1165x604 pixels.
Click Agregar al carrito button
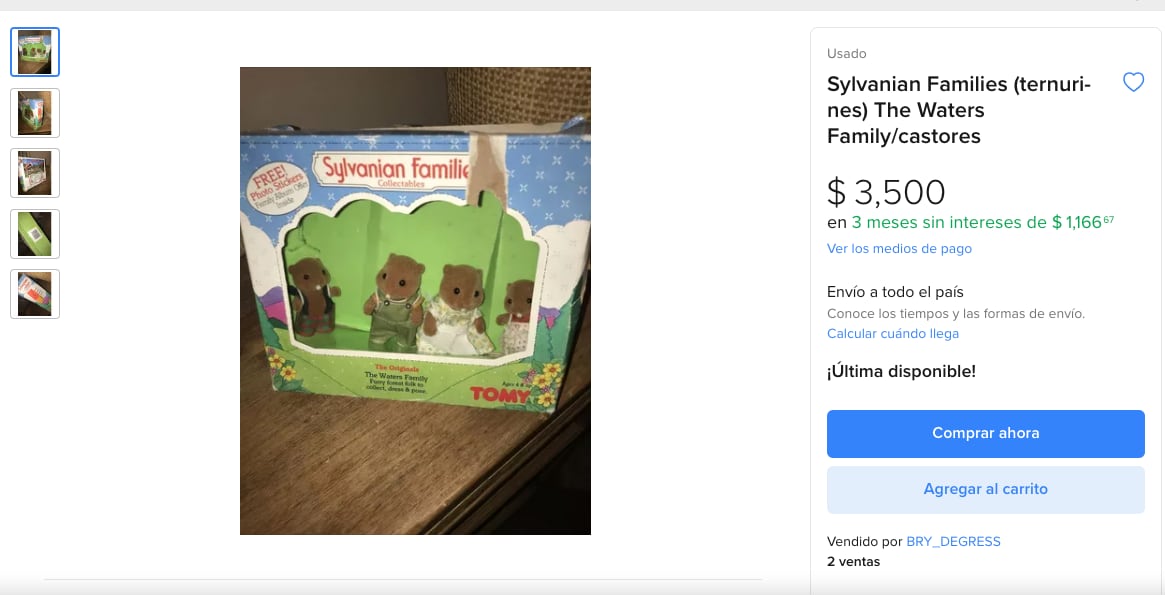(985, 489)
